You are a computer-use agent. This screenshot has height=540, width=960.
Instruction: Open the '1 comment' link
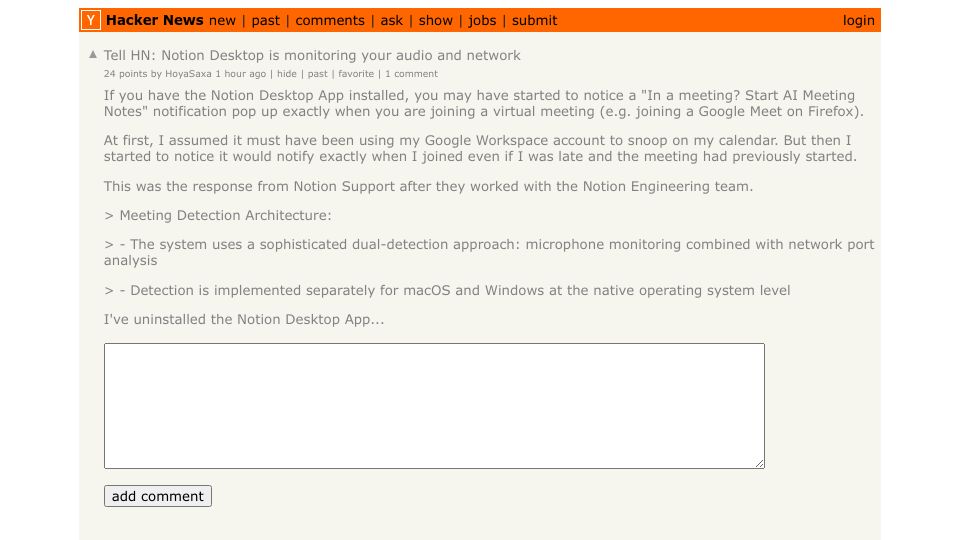411,73
